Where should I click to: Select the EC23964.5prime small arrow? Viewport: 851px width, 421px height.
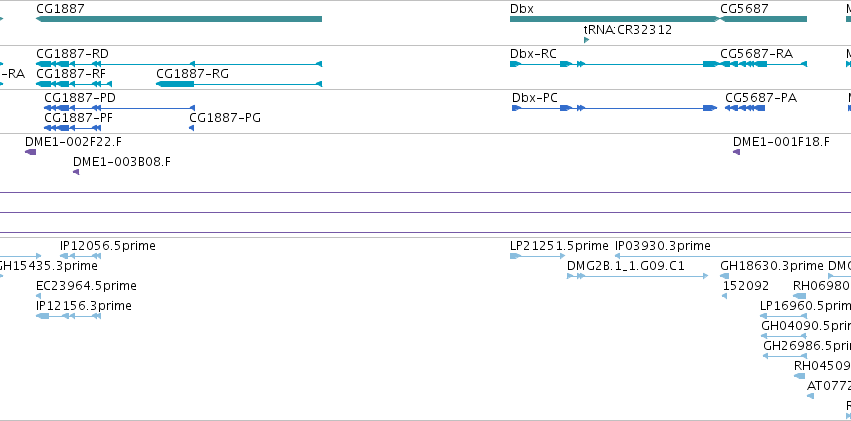click(39, 296)
